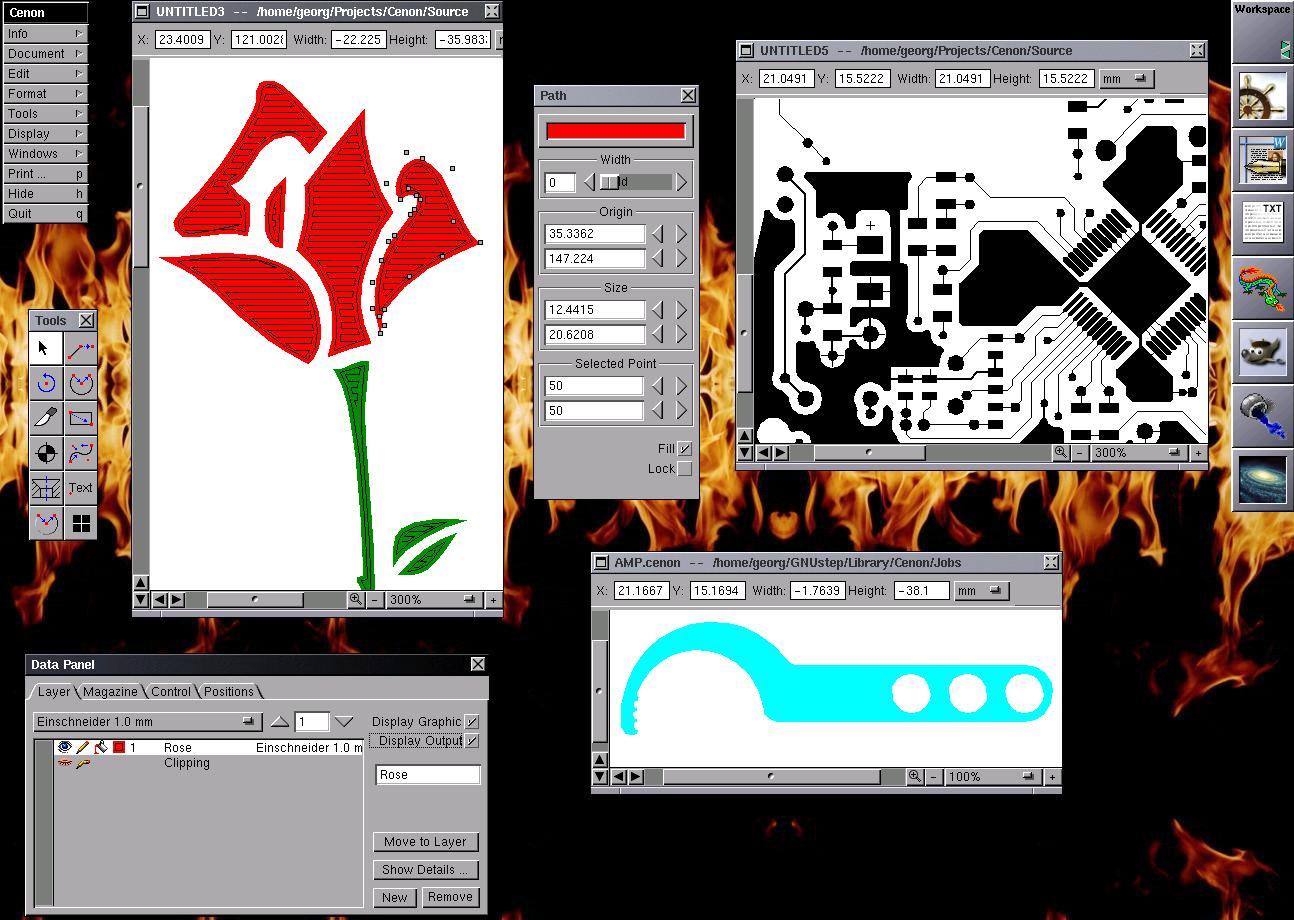Open the Format menu

pyautogui.click(x=45, y=93)
